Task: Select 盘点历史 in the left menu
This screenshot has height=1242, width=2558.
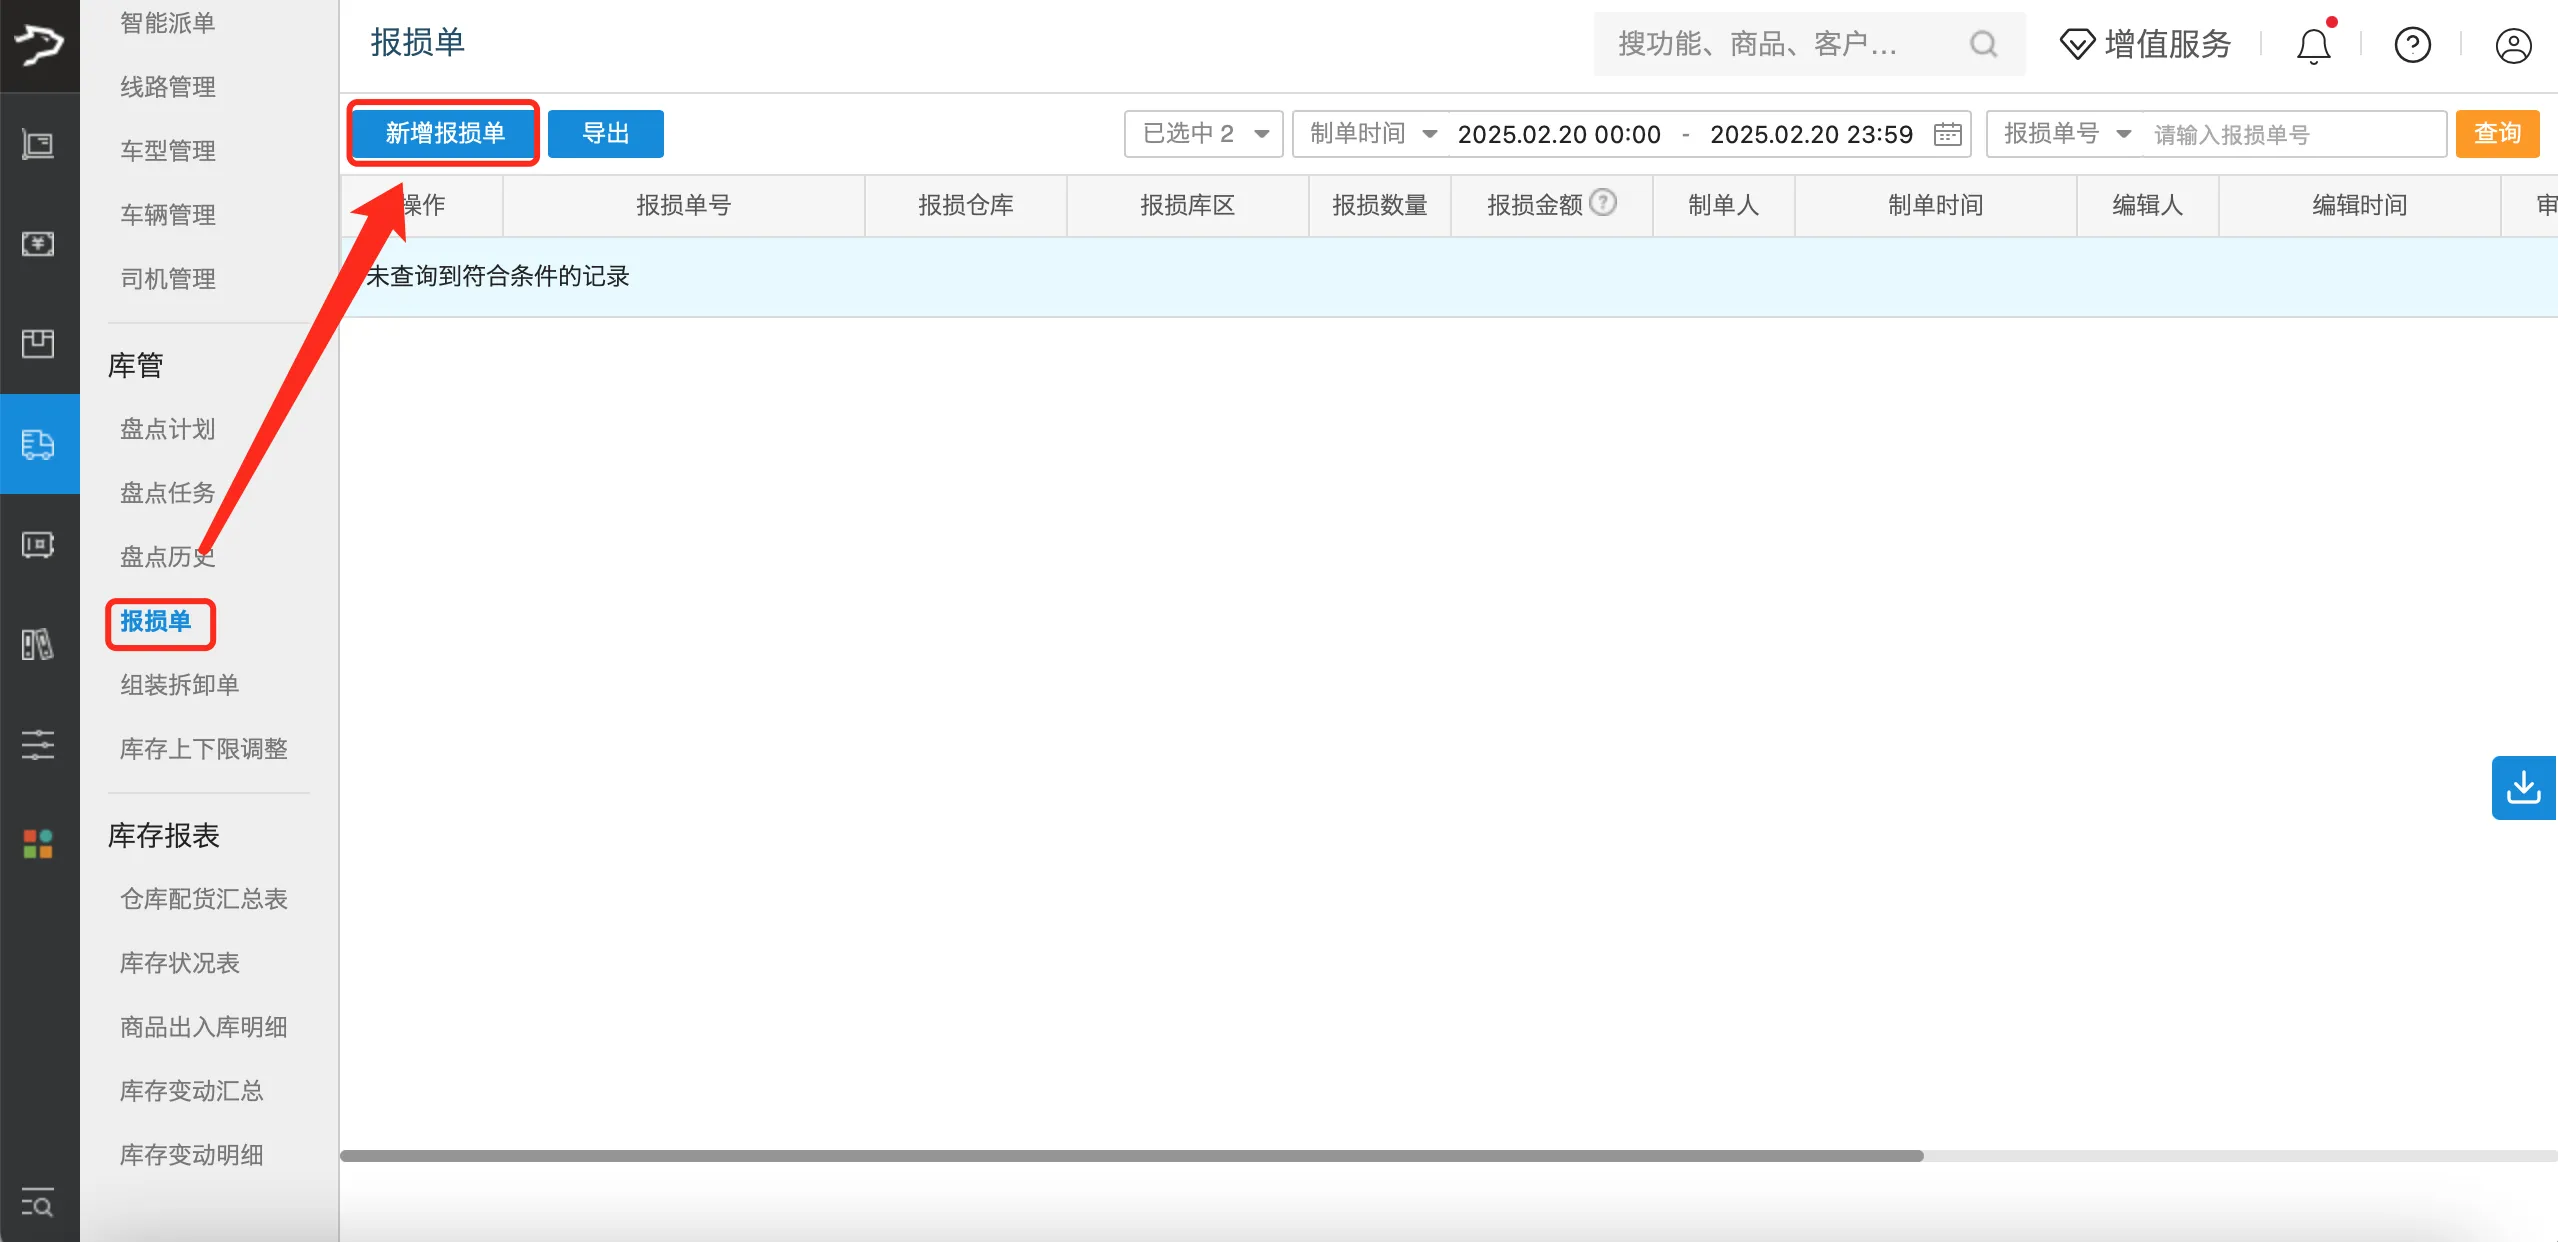Action: (x=166, y=557)
